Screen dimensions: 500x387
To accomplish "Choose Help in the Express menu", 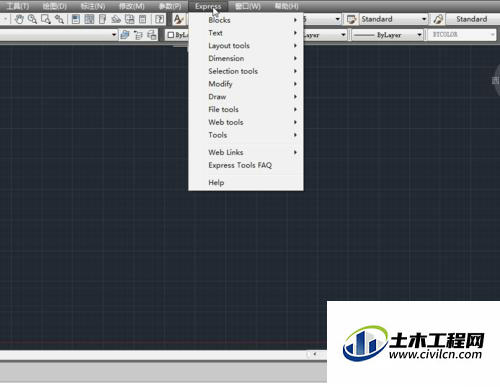I will (x=246, y=183).
